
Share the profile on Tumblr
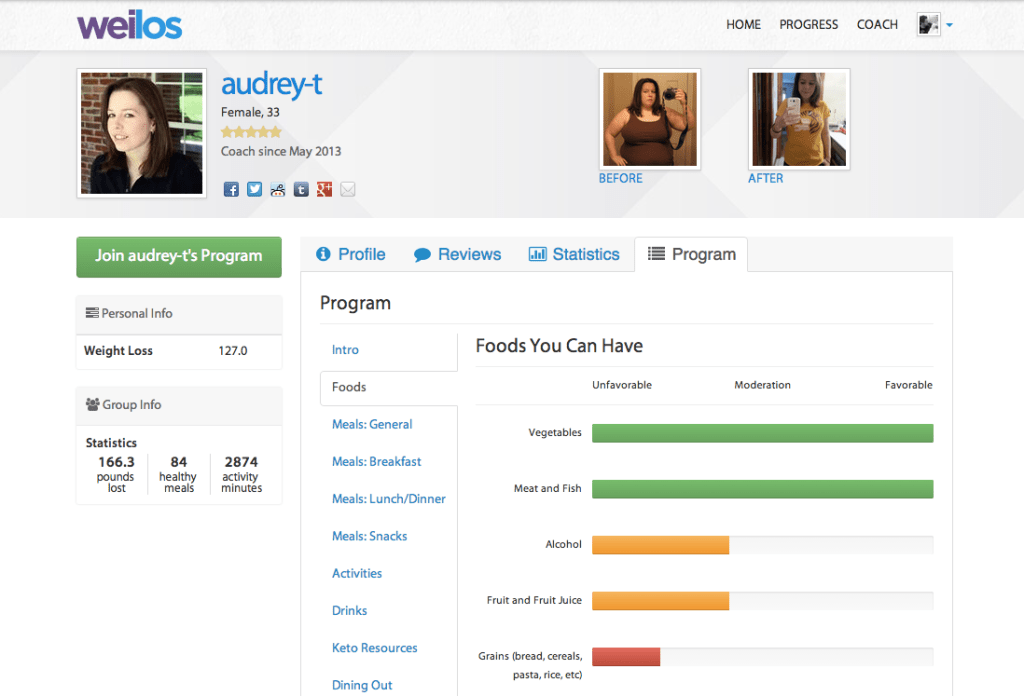point(301,189)
